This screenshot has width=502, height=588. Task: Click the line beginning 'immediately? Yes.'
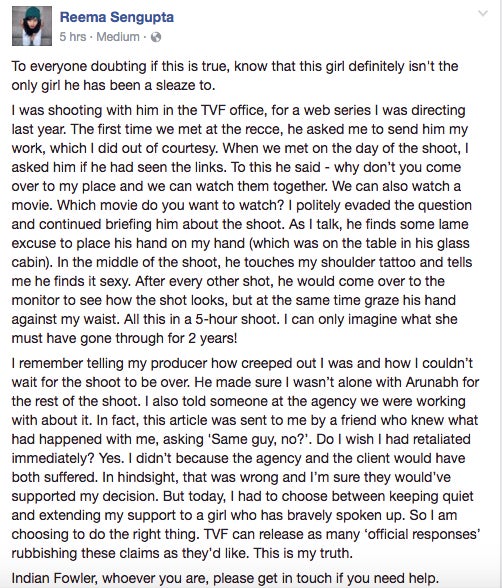pyautogui.click(x=238, y=458)
